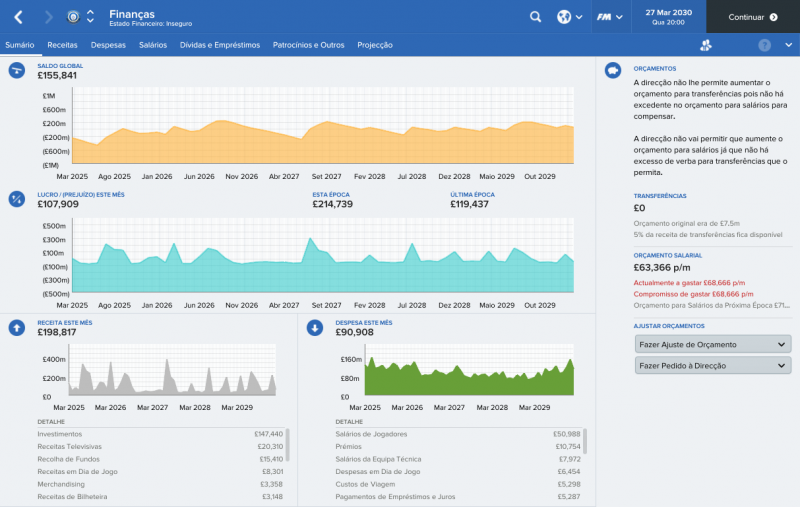
Task: Click the Receita Este Mês up-arrow icon
Action: point(17,327)
